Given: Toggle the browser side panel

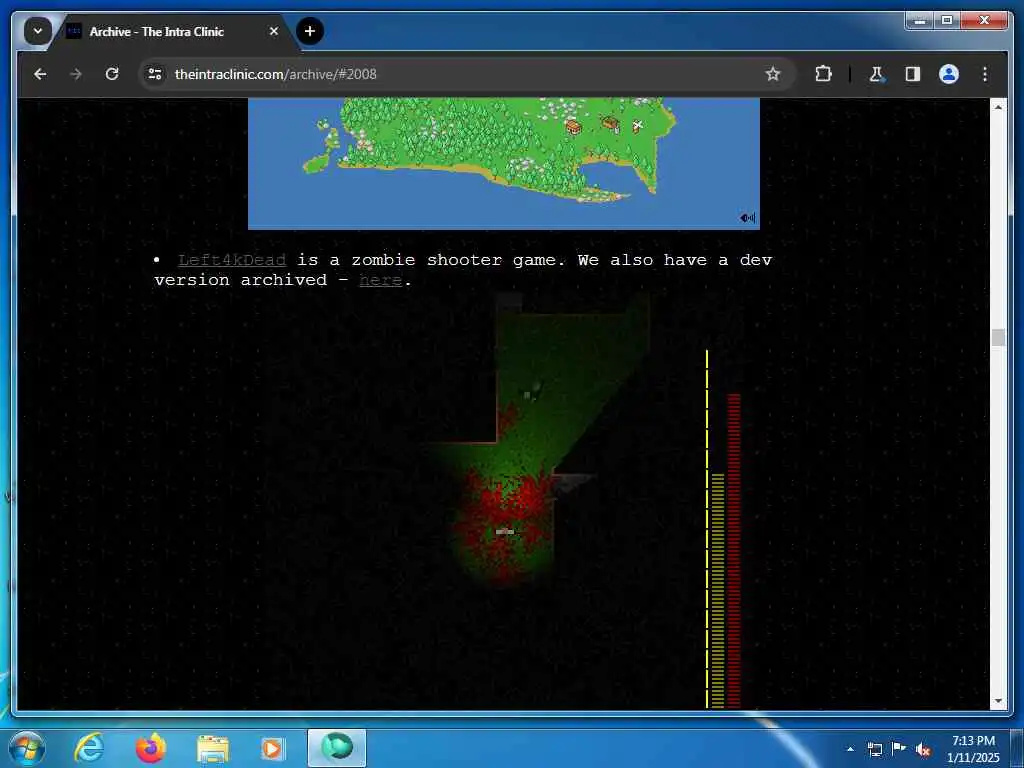Looking at the screenshot, I should (913, 74).
